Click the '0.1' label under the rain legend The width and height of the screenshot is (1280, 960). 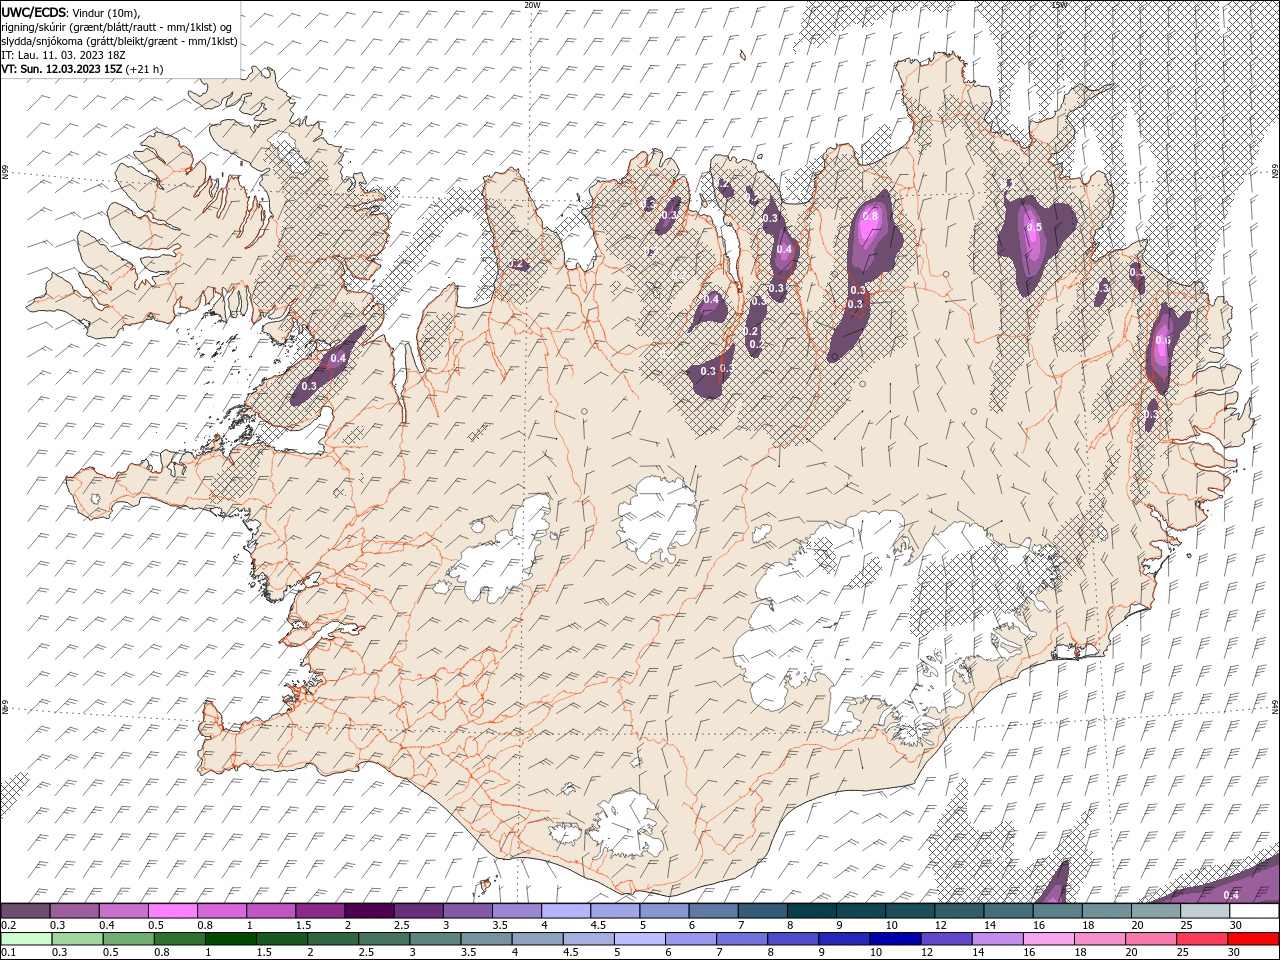[8, 953]
